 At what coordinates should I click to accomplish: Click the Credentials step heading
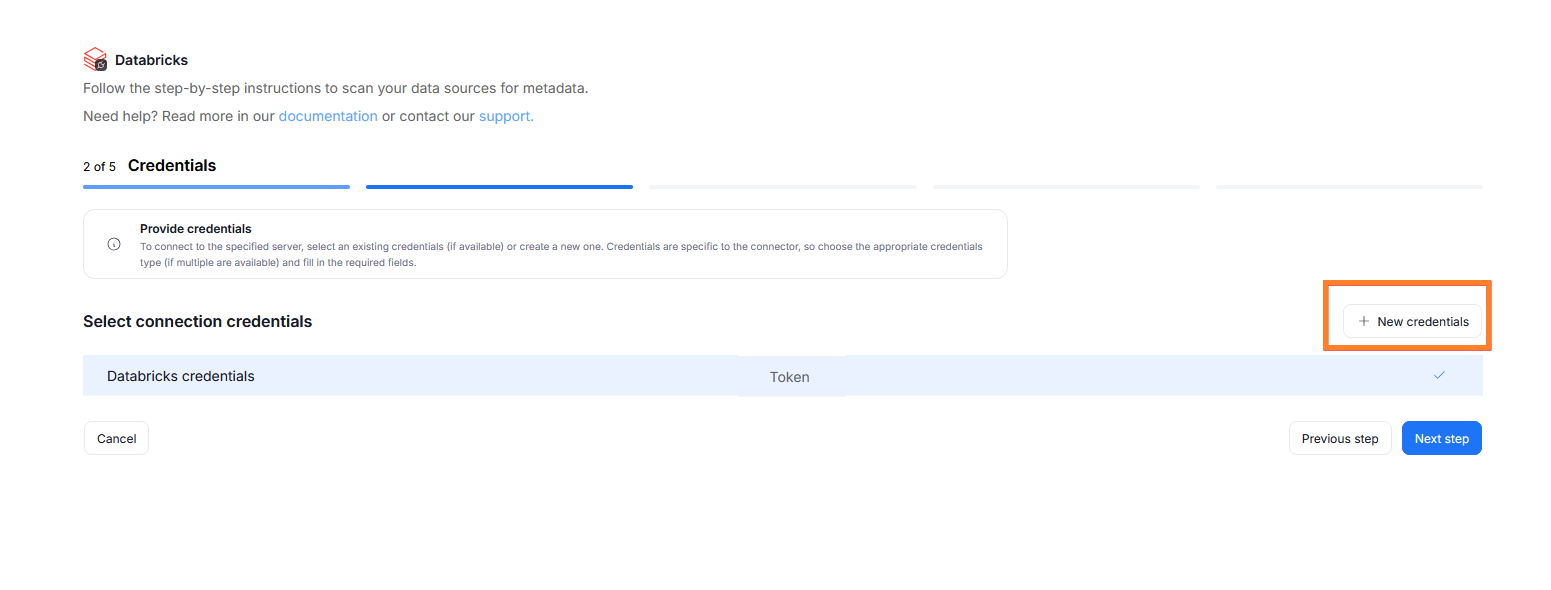coord(172,165)
